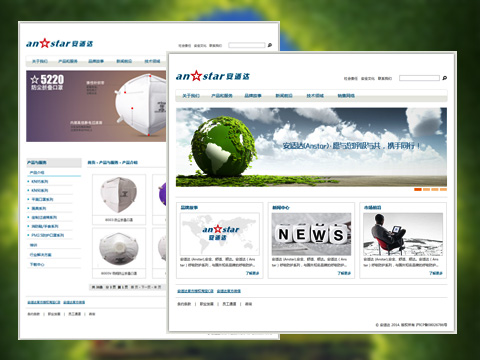This screenshot has height=360, width=480.
Task: Open the man-with-laptop image card
Action: coord(403,234)
